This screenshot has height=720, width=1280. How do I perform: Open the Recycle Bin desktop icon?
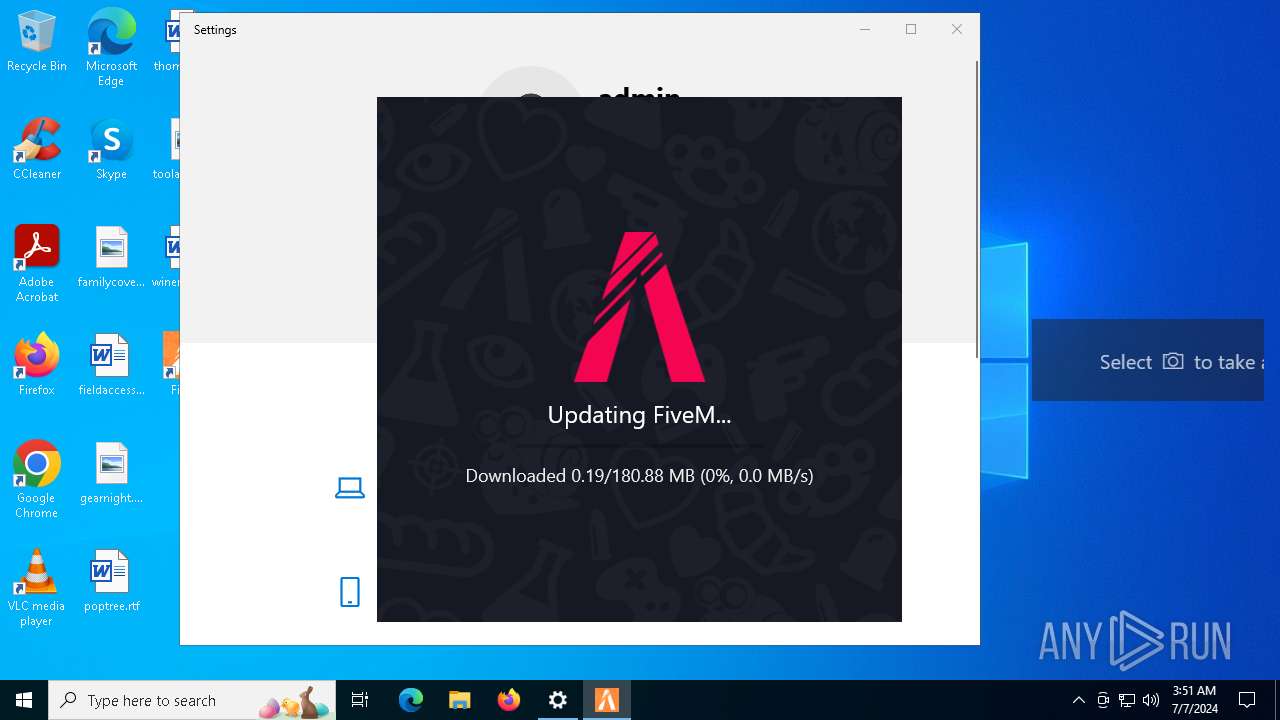coord(37,42)
